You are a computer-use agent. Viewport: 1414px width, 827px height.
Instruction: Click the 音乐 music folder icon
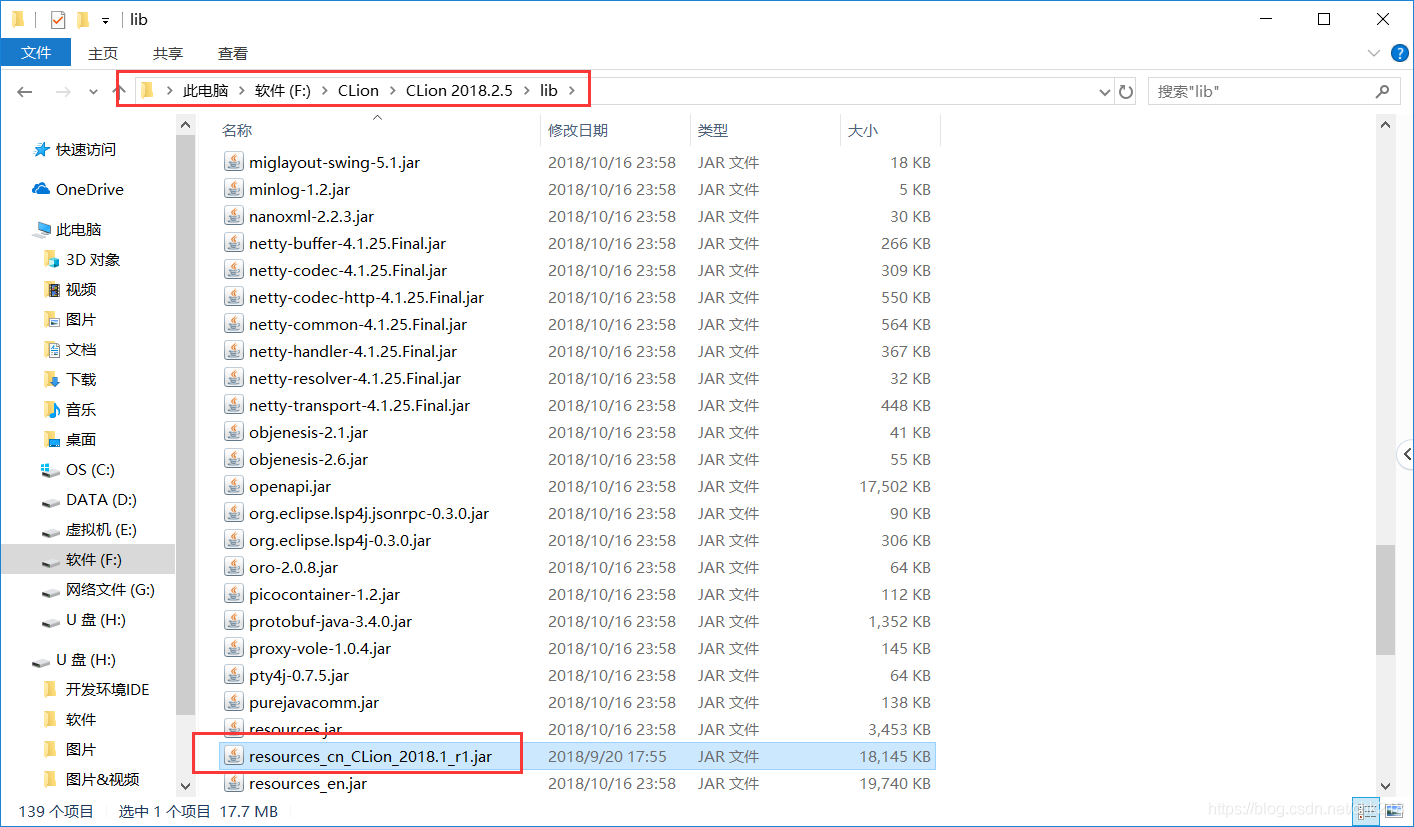[52, 409]
